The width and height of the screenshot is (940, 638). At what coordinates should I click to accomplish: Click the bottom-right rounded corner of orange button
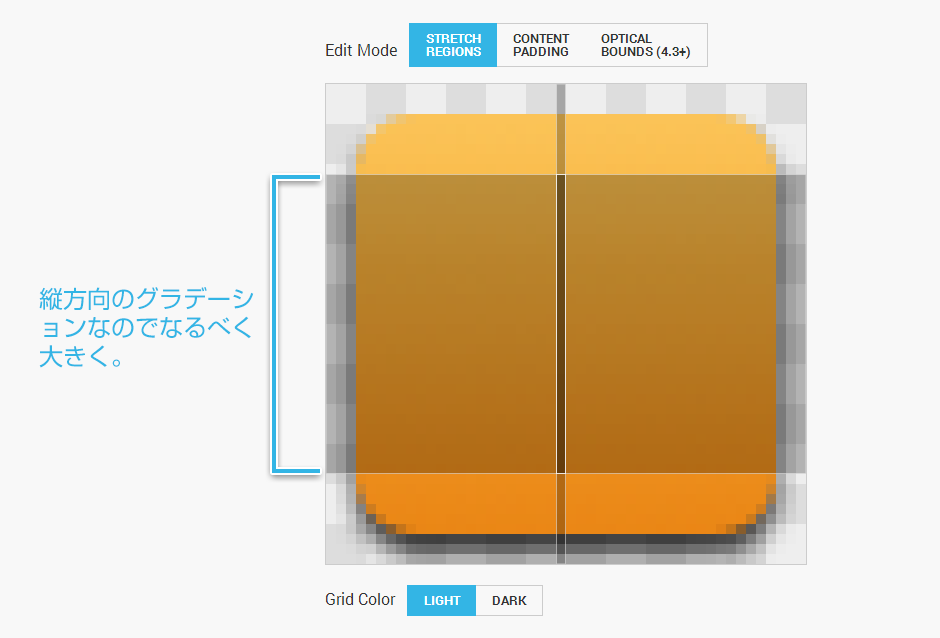click(x=755, y=514)
